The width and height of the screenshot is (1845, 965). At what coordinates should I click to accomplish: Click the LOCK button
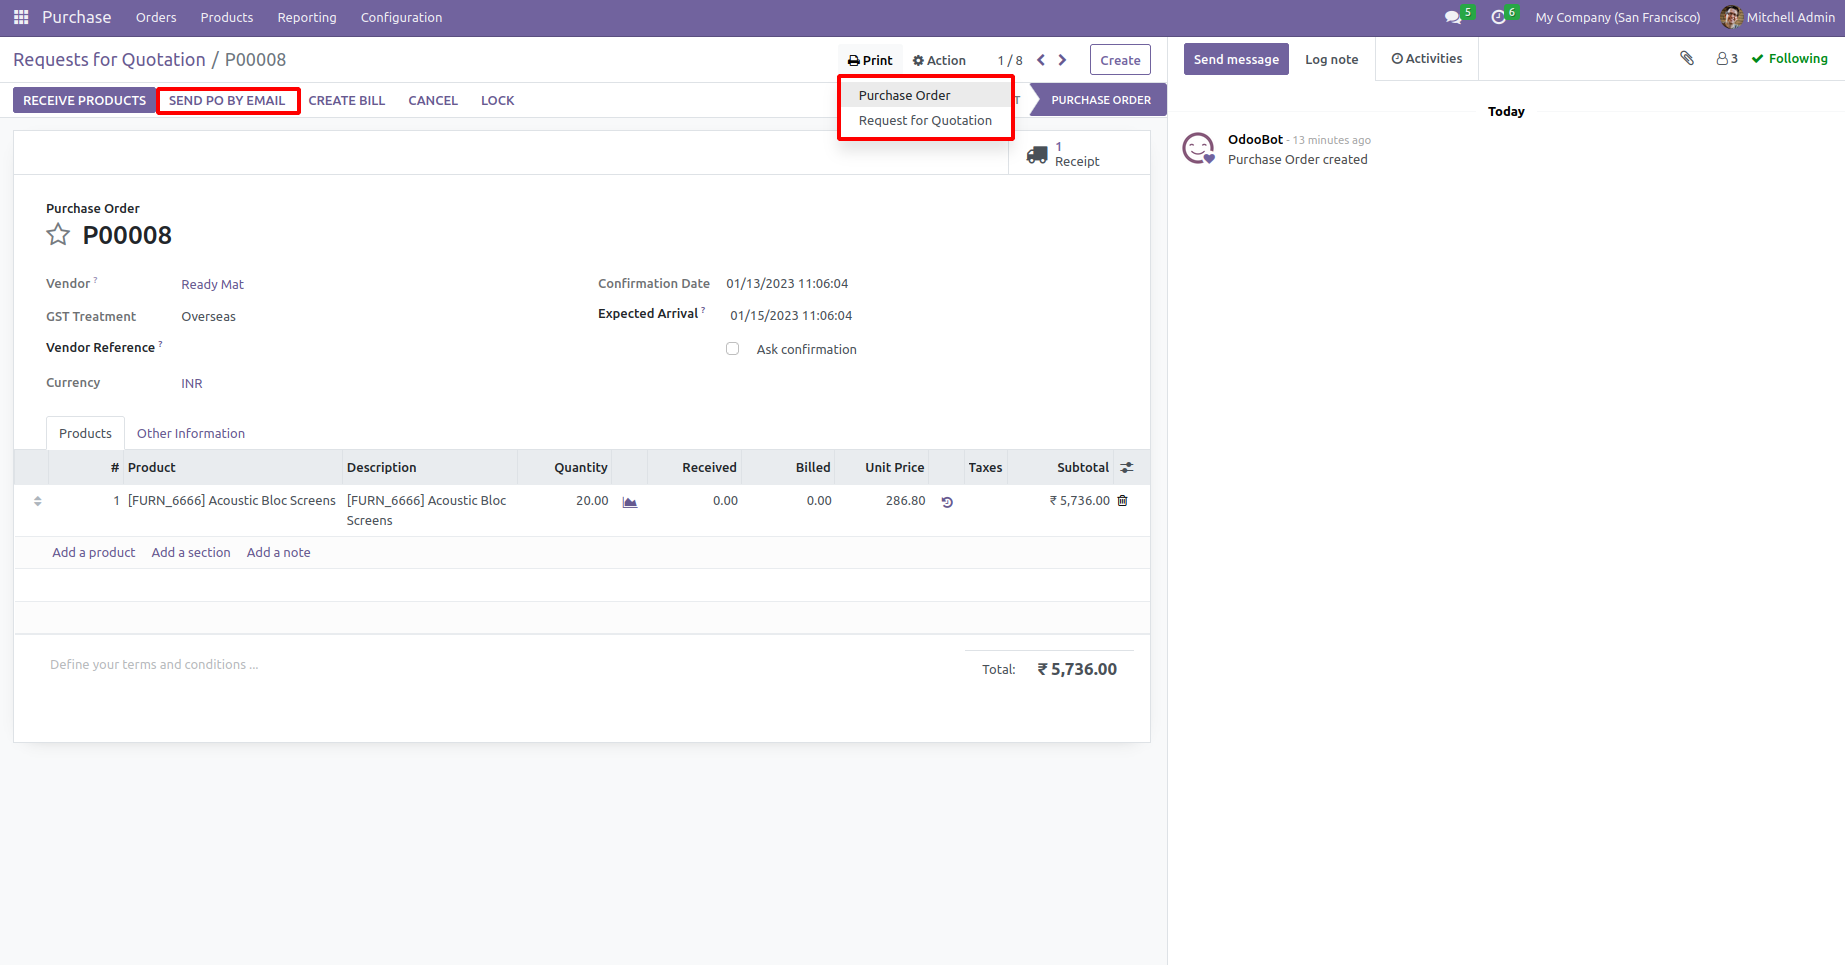coord(498,100)
